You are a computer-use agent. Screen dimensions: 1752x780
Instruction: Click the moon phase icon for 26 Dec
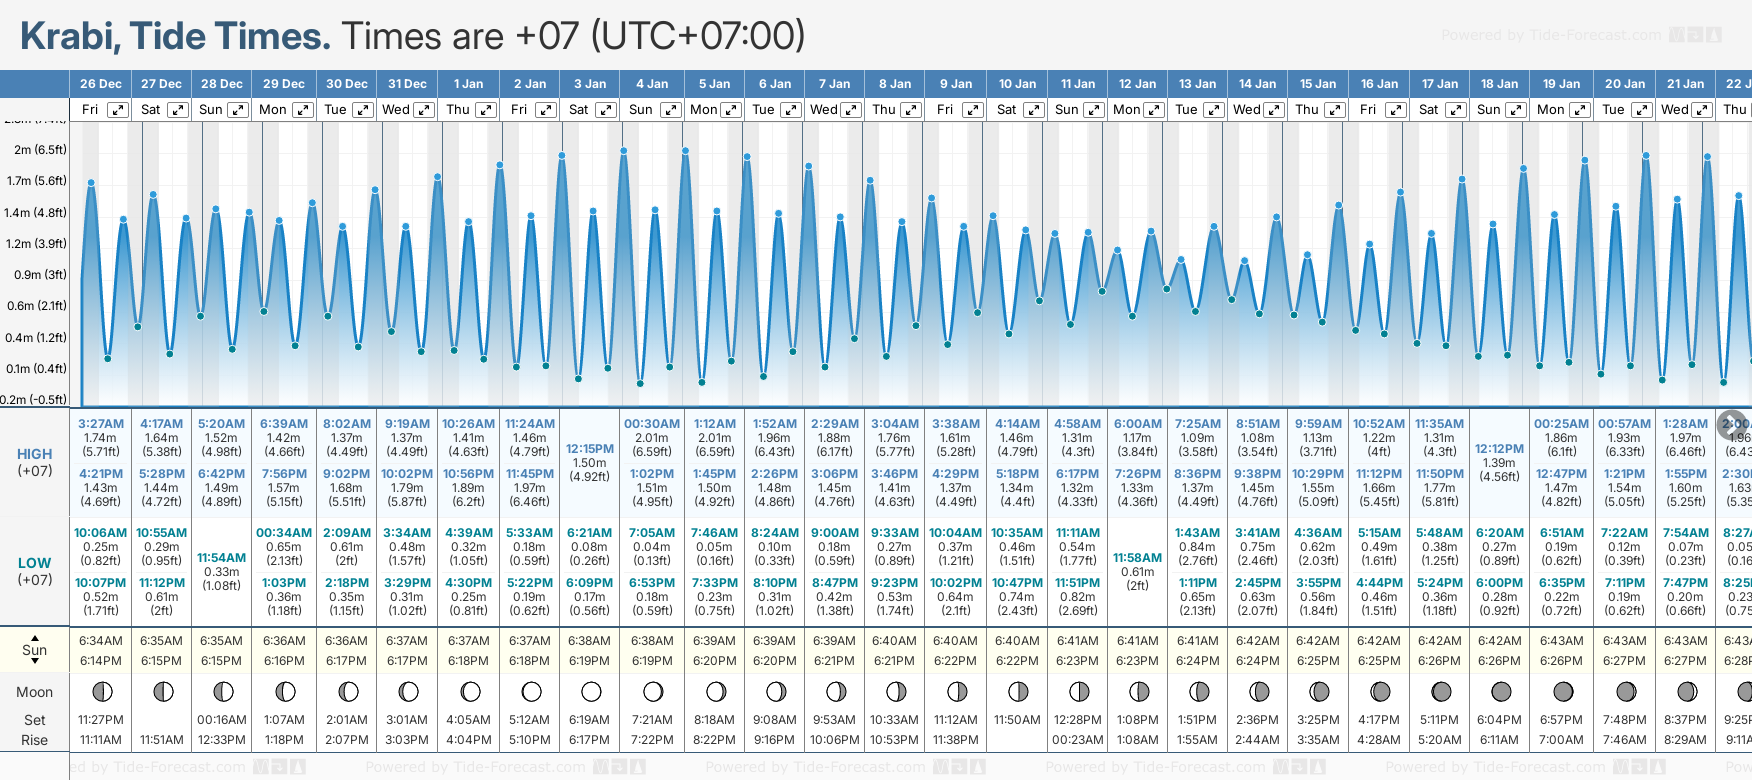click(x=101, y=691)
